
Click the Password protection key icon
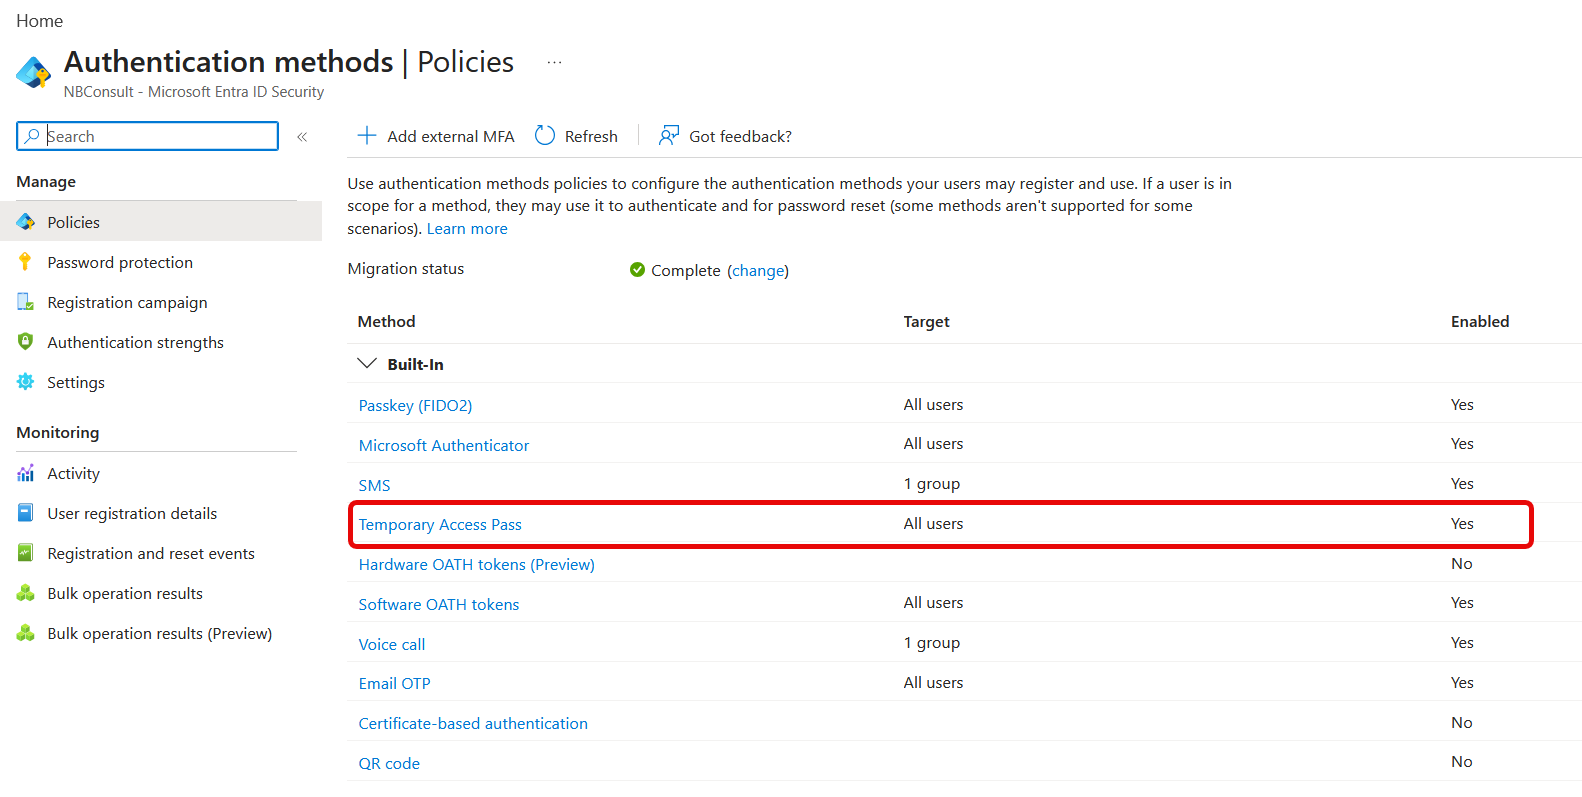(25, 262)
